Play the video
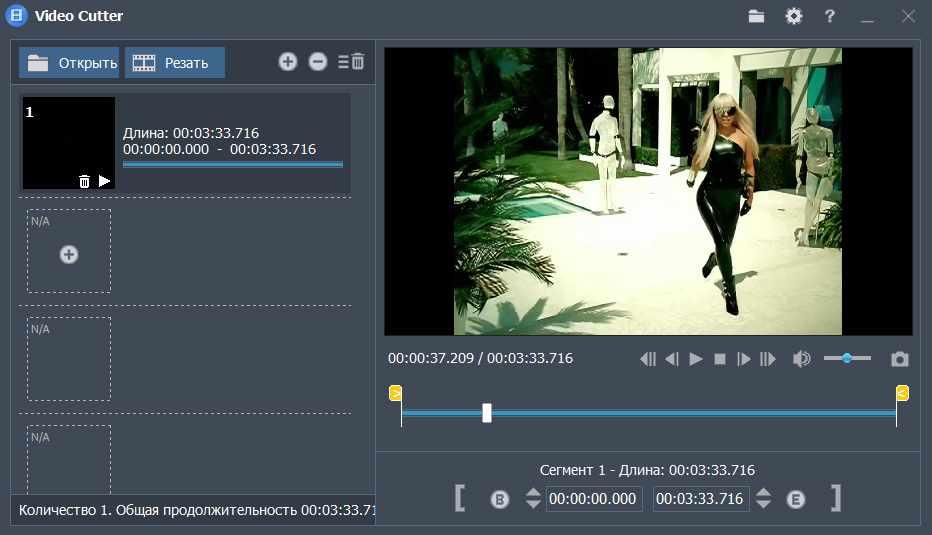 [x=696, y=359]
